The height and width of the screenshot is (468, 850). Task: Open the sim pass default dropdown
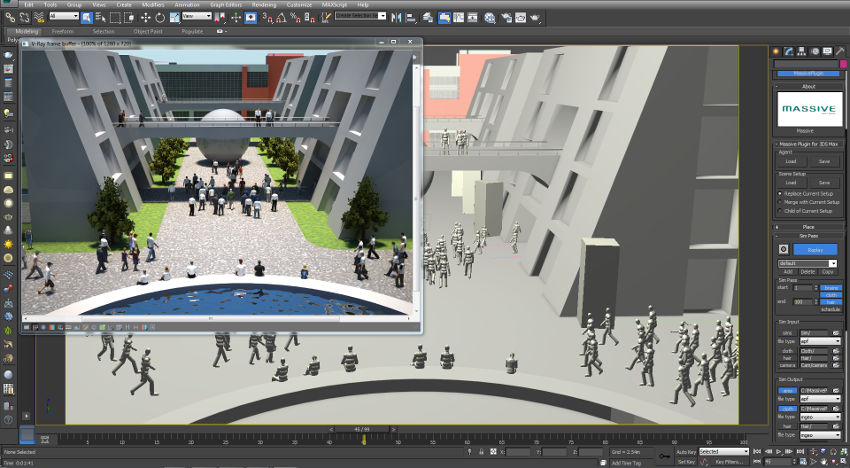[807, 263]
